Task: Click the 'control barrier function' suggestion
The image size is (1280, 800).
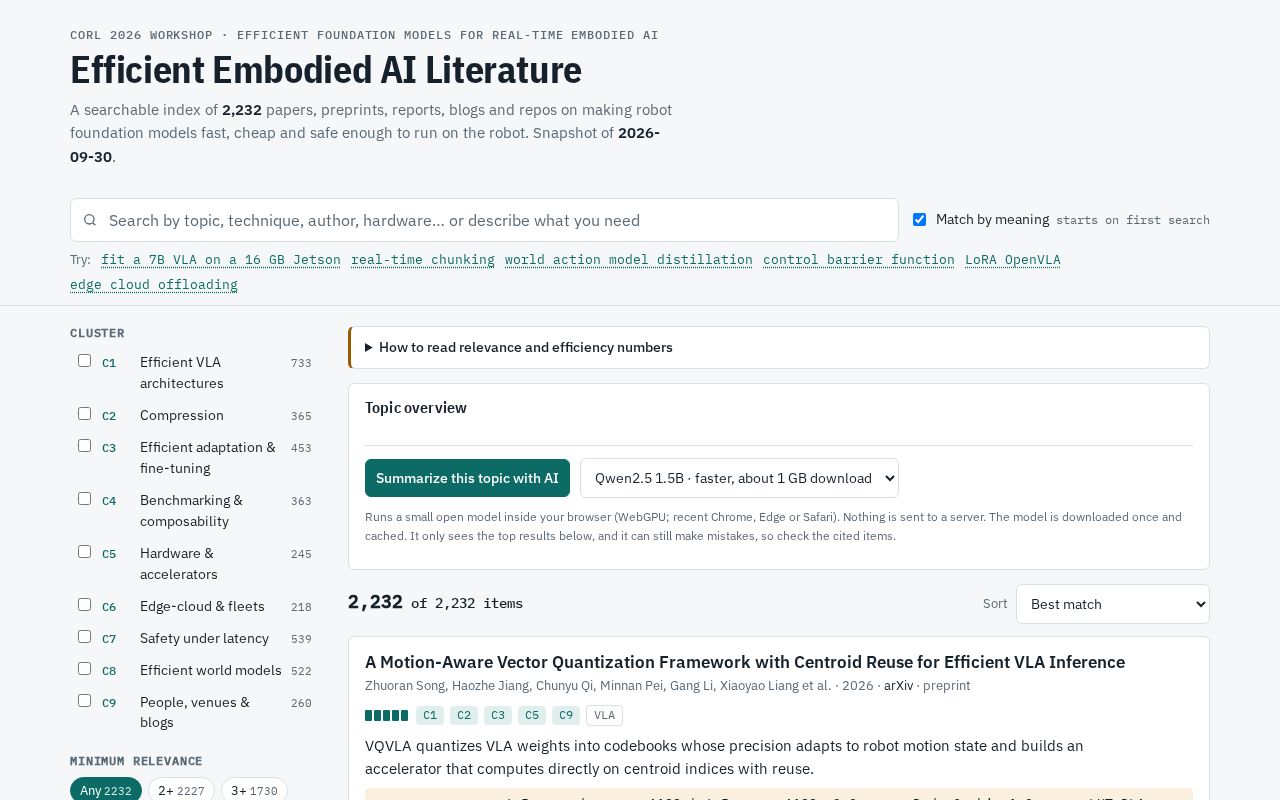Action: pos(859,260)
